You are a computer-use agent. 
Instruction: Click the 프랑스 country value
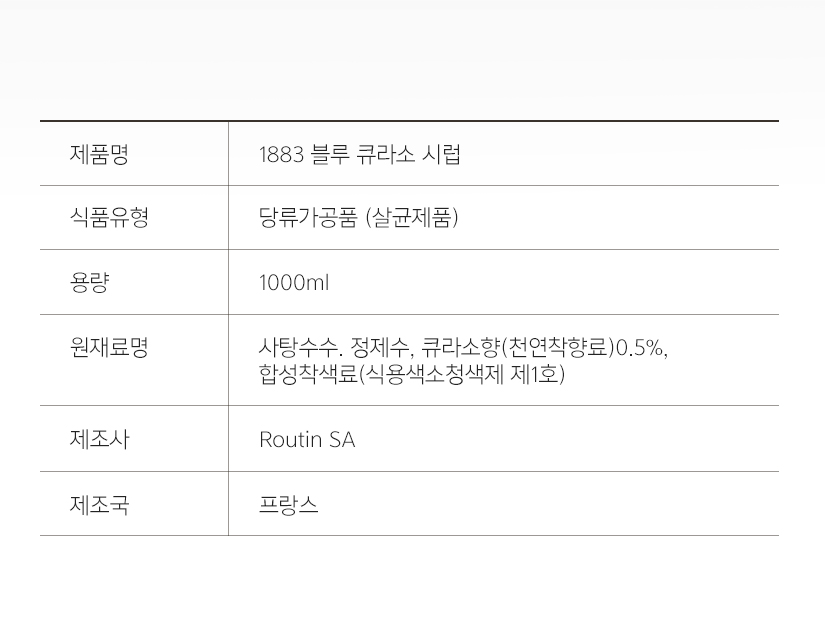pyautogui.click(x=288, y=504)
